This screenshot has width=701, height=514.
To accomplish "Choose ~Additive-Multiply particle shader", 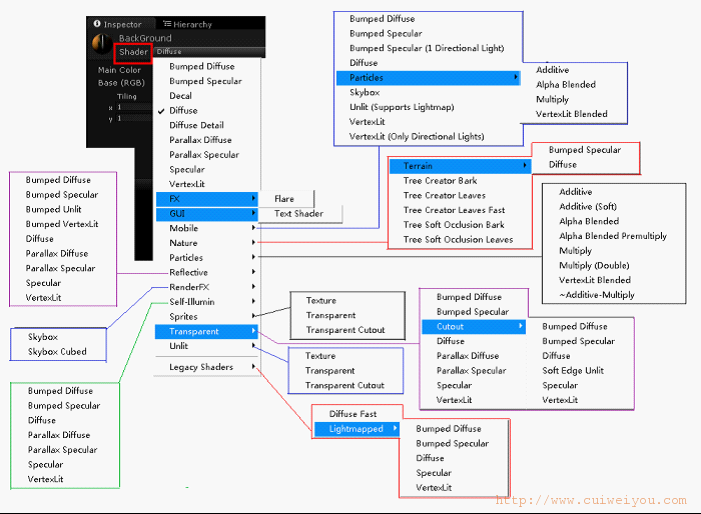I will click(x=597, y=295).
